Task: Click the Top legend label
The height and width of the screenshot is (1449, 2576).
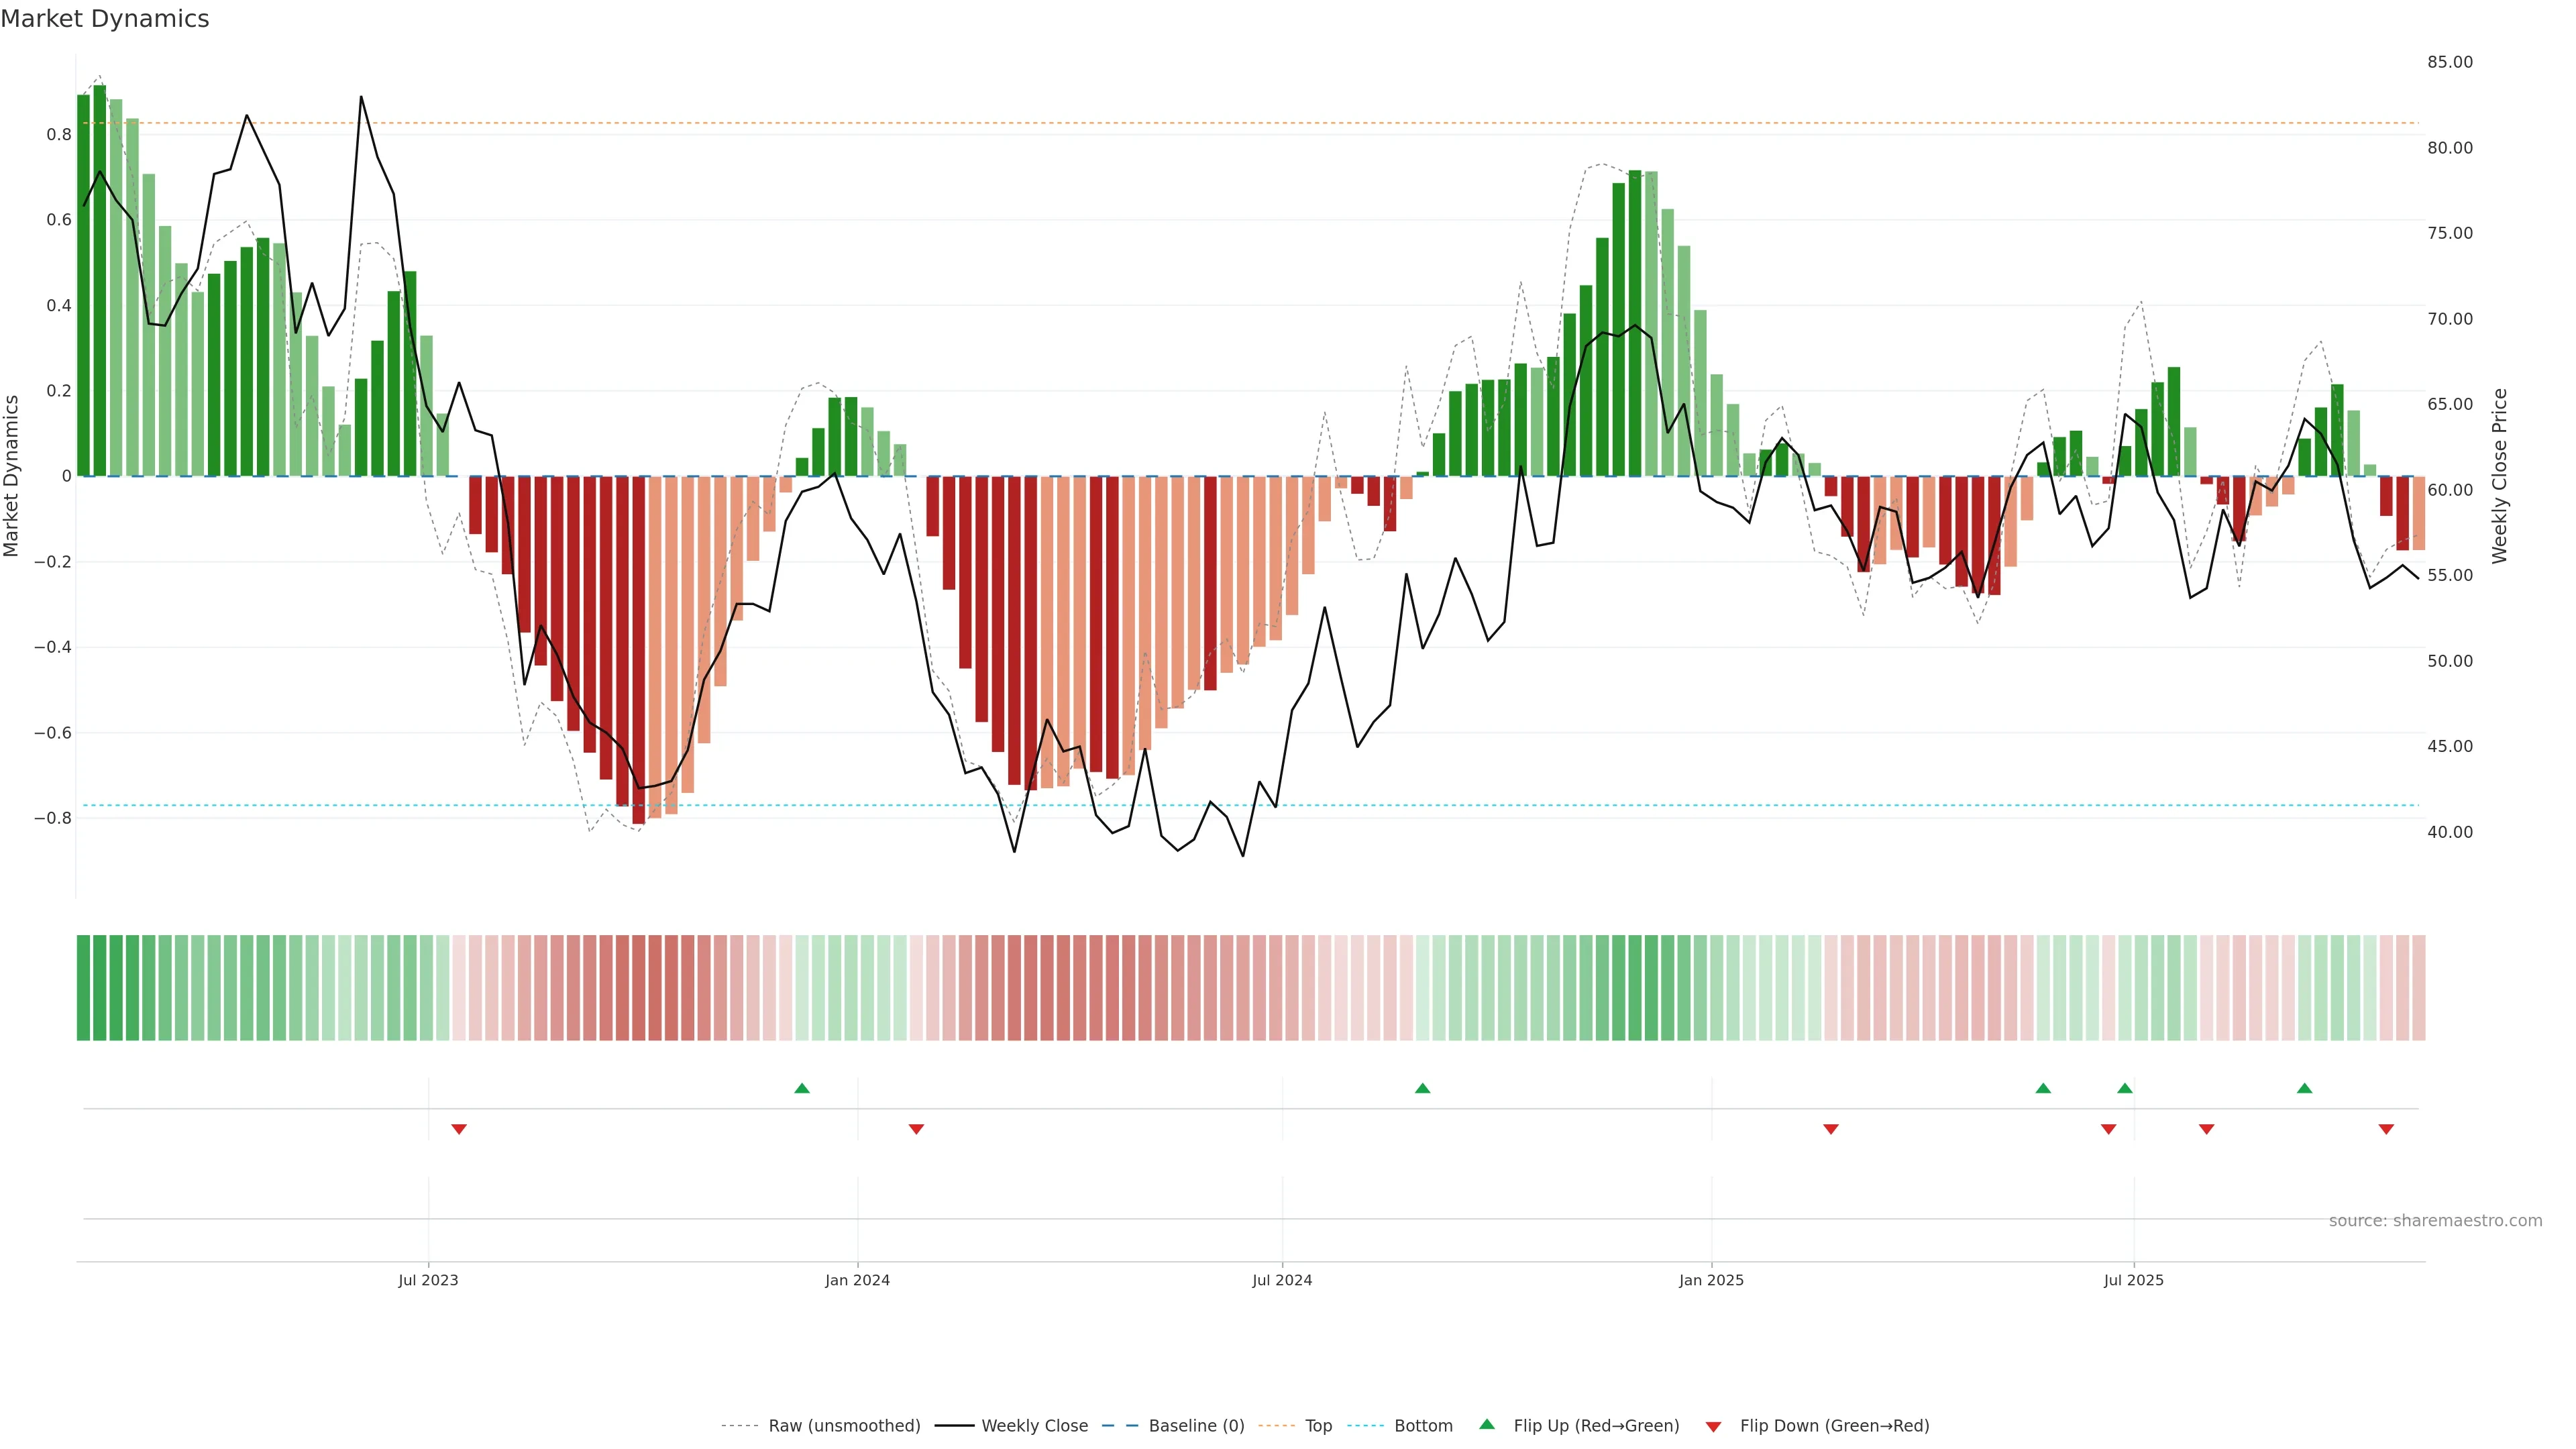Action: click(x=1318, y=1426)
